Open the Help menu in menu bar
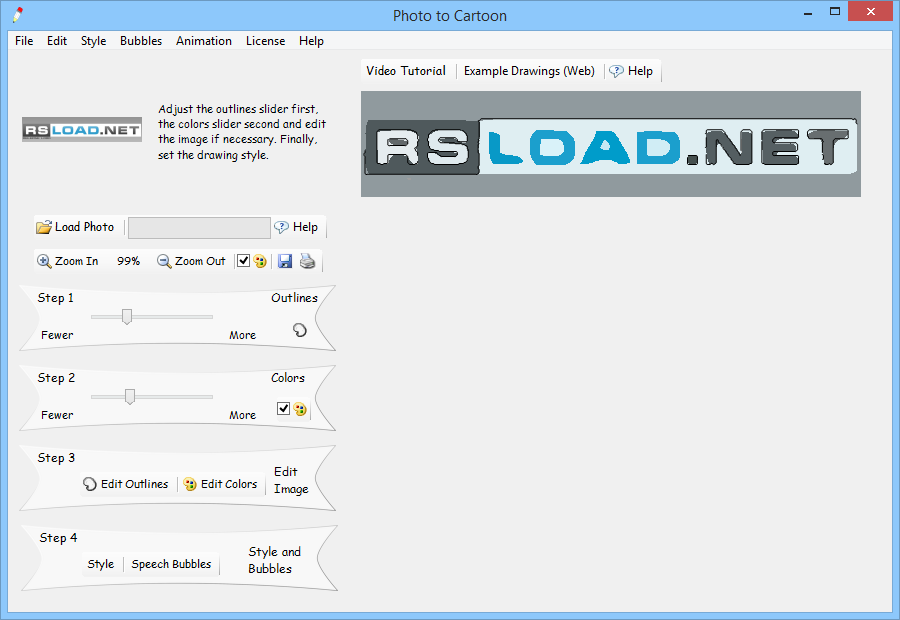900x620 pixels. point(311,41)
